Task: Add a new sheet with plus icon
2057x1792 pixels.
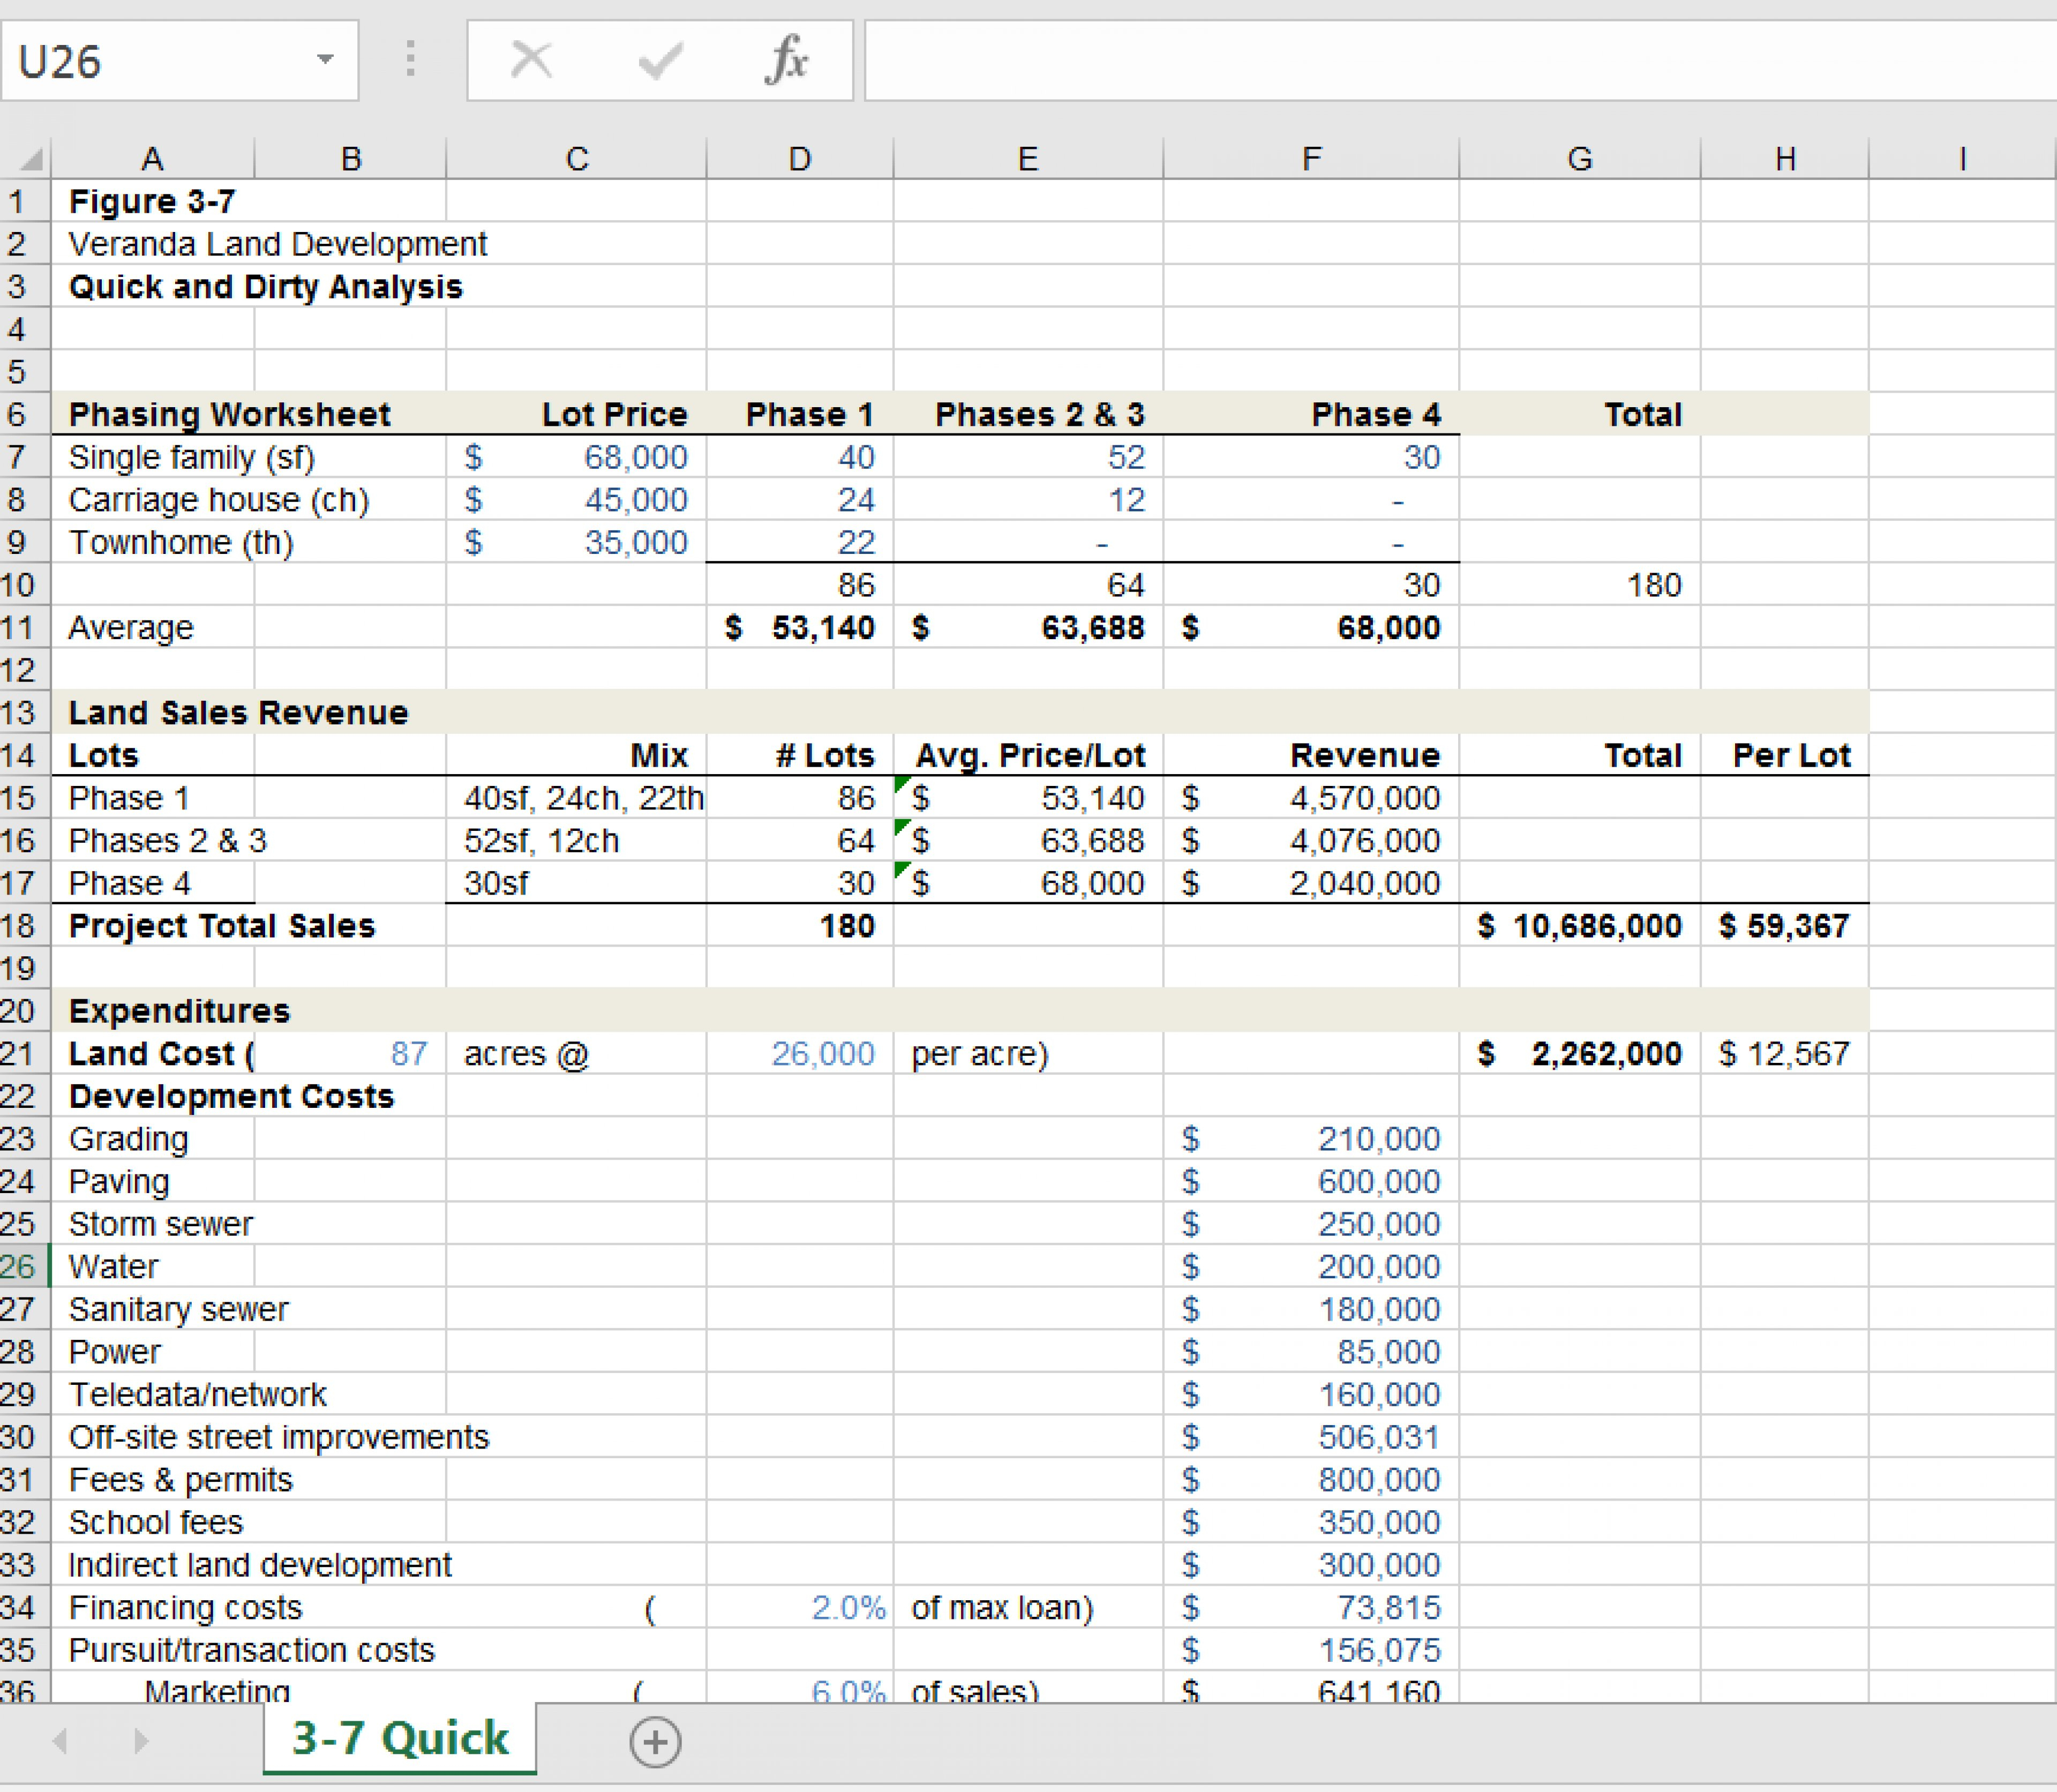Action: tap(655, 1741)
